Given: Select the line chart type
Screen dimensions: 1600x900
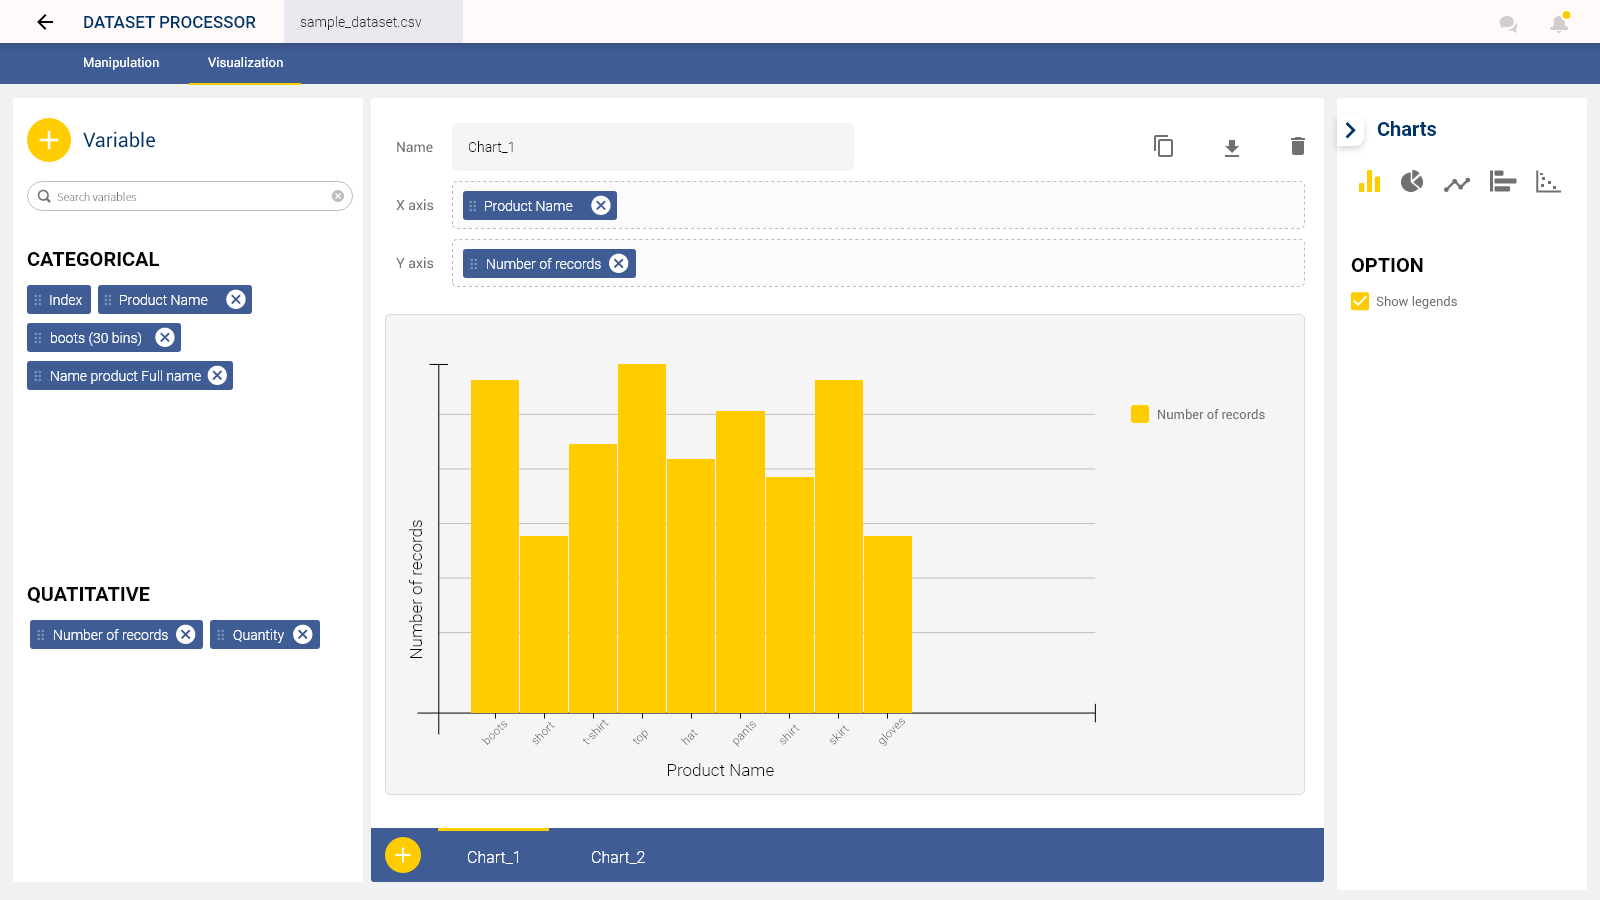Looking at the screenshot, I should coord(1456,182).
